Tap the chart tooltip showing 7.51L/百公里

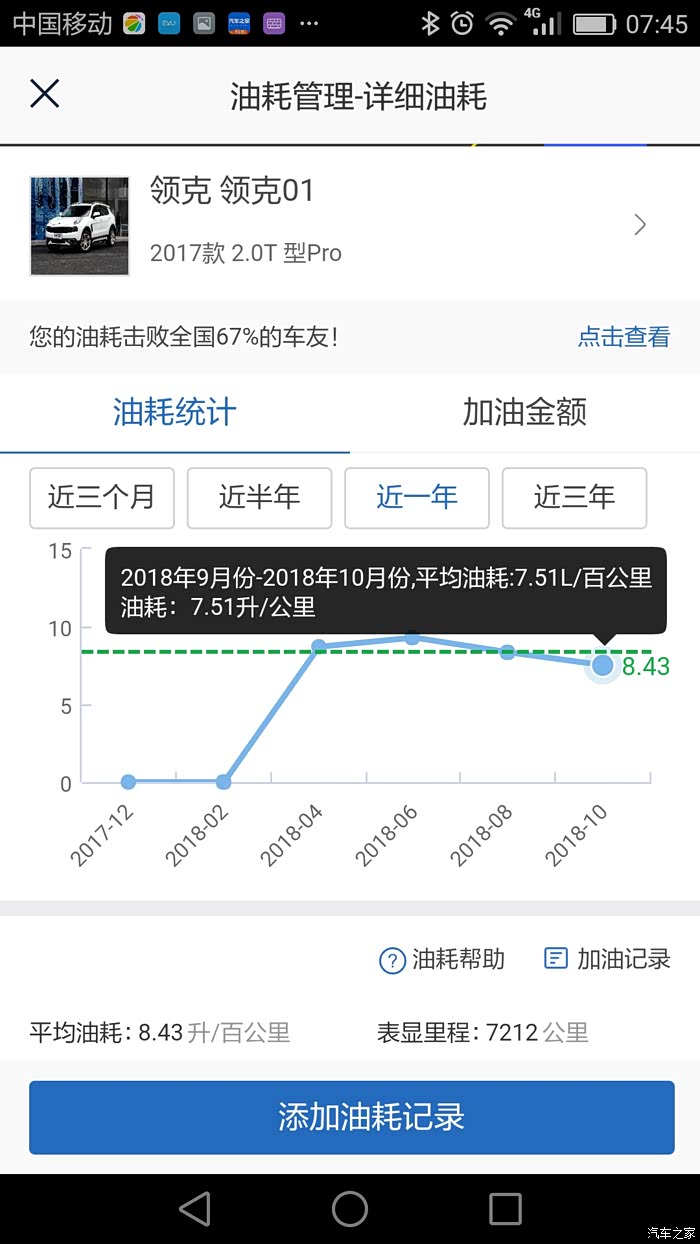point(386,591)
